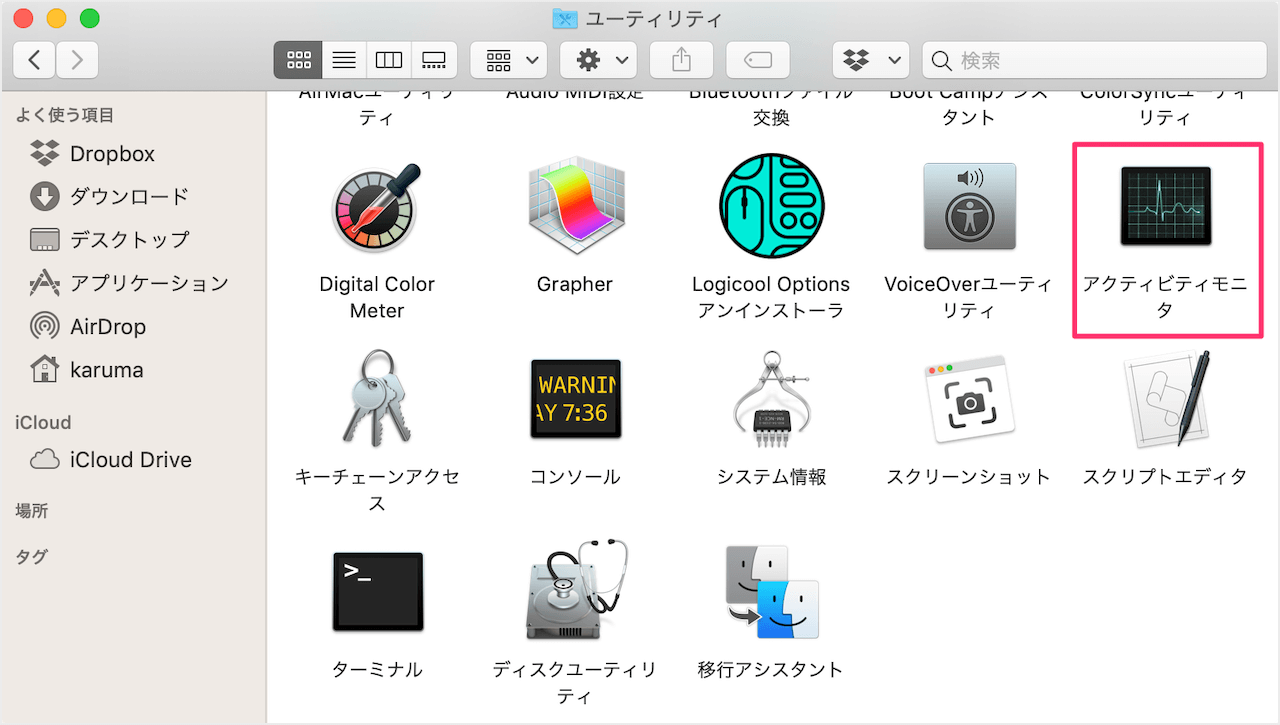Image resolution: width=1280 pixels, height=725 pixels.
Task: Click the 'スクリーンショット' label text
Action: [x=969, y=477]
